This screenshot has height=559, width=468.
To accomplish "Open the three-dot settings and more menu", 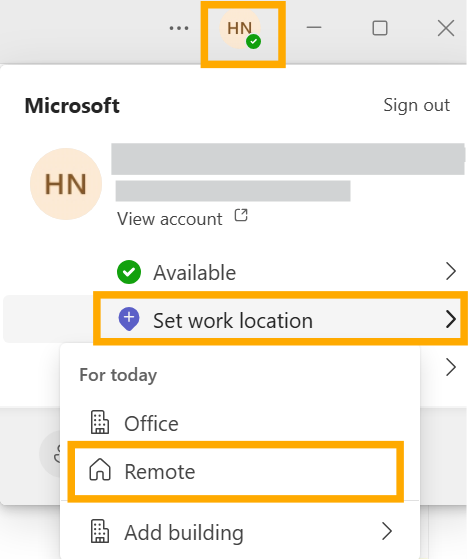I will (x=179, y=28).
